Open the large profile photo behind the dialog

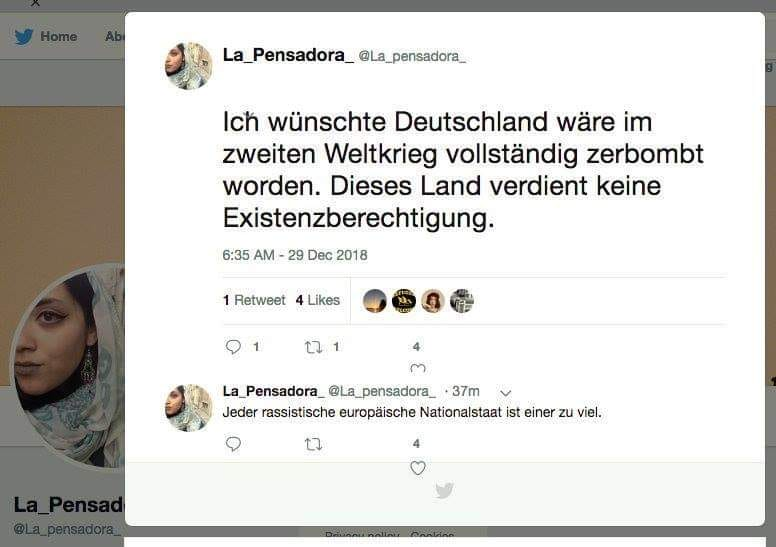[67, 366]
